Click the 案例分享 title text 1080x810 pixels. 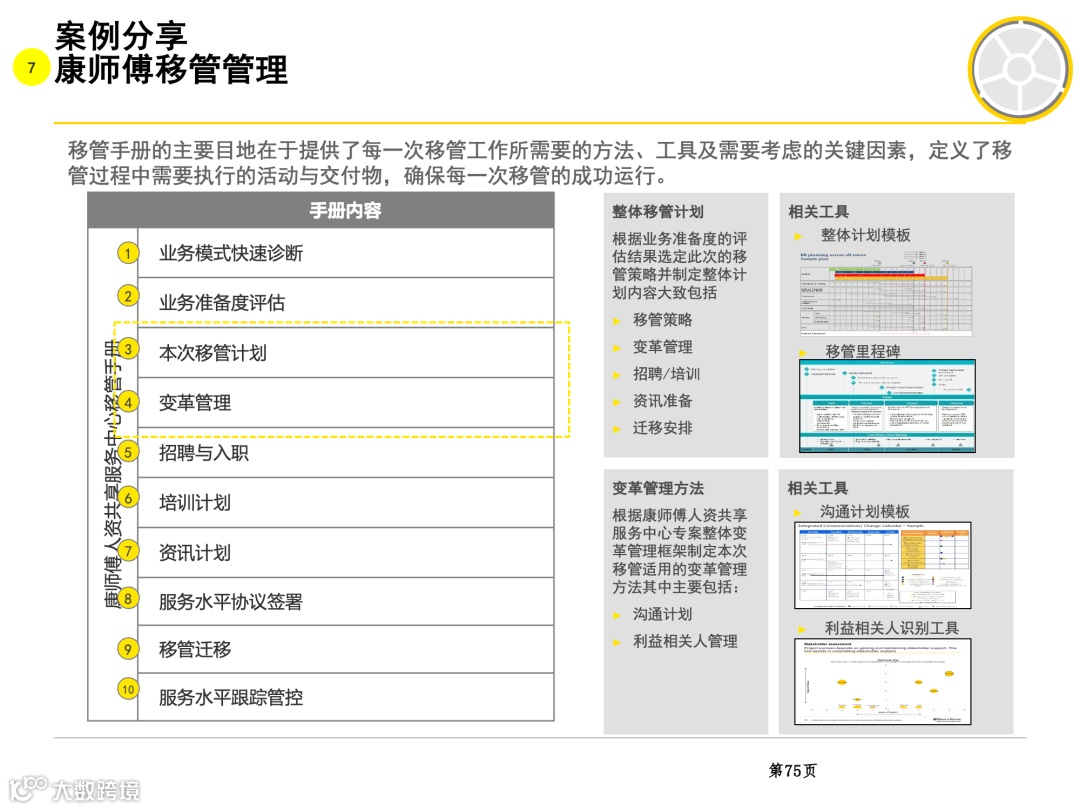click(121, 36)
